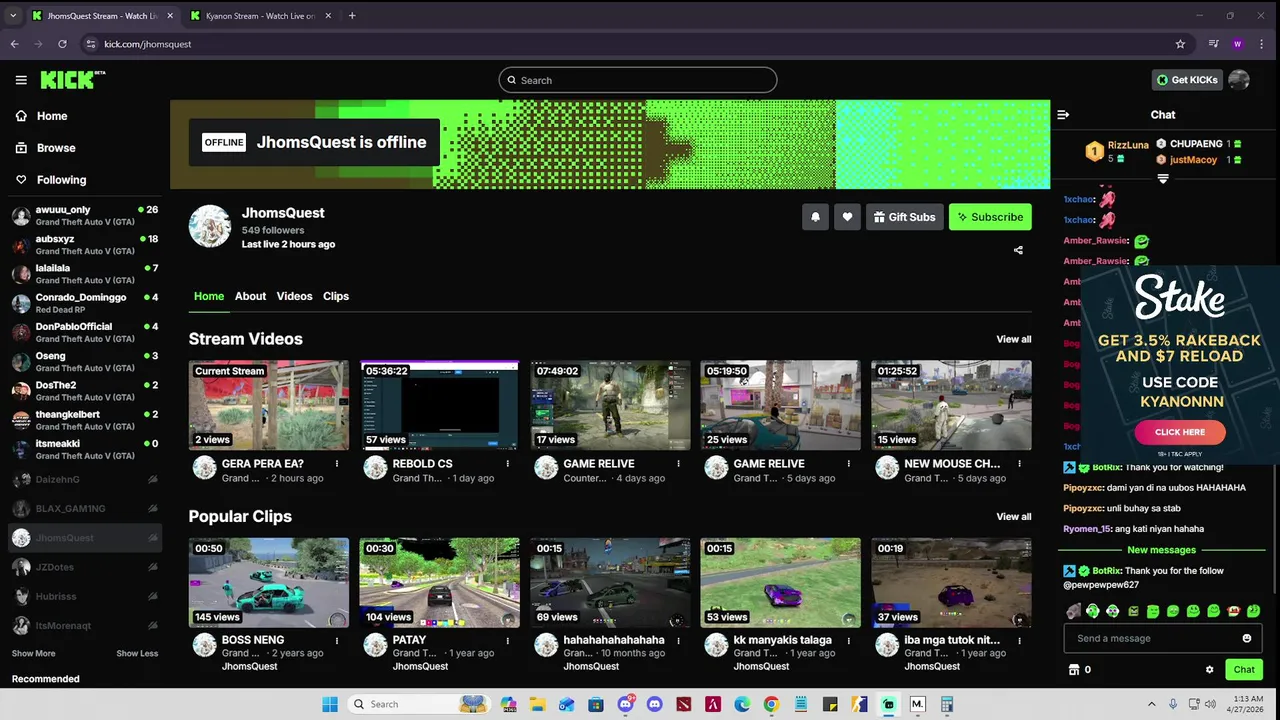Click View all for Popular Clips
The height and width of the screenshot is (720, 1280).
[1013, 517]
